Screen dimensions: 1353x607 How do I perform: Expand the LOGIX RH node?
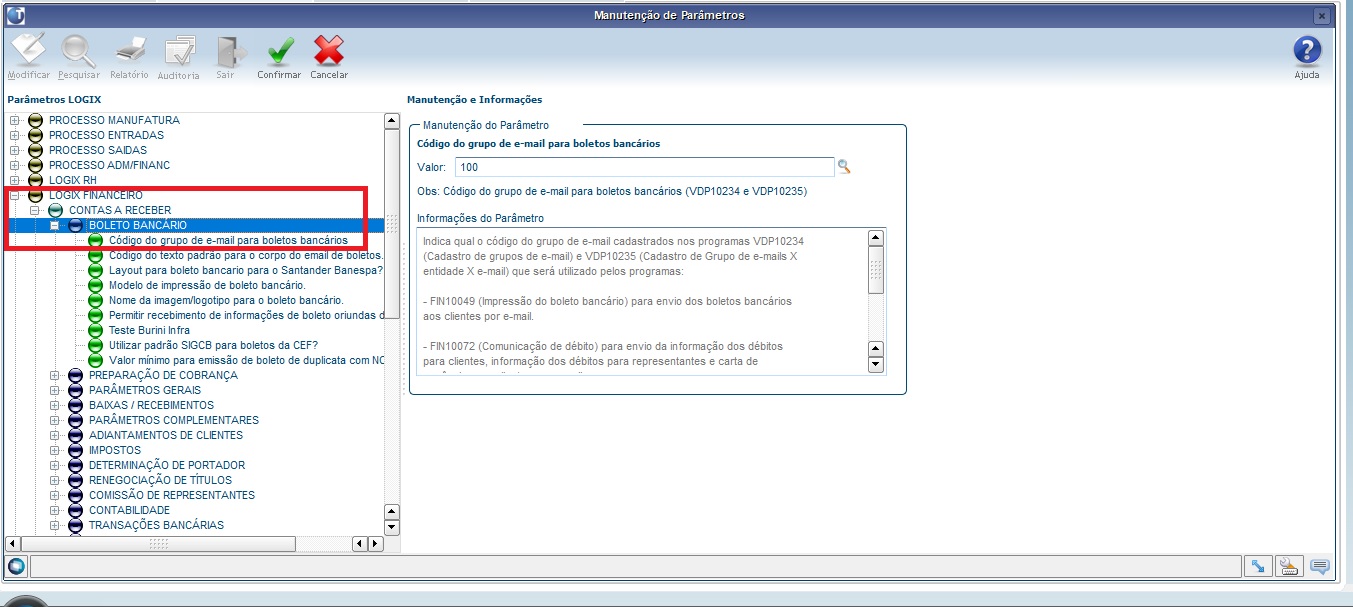(x=15, y=181)
